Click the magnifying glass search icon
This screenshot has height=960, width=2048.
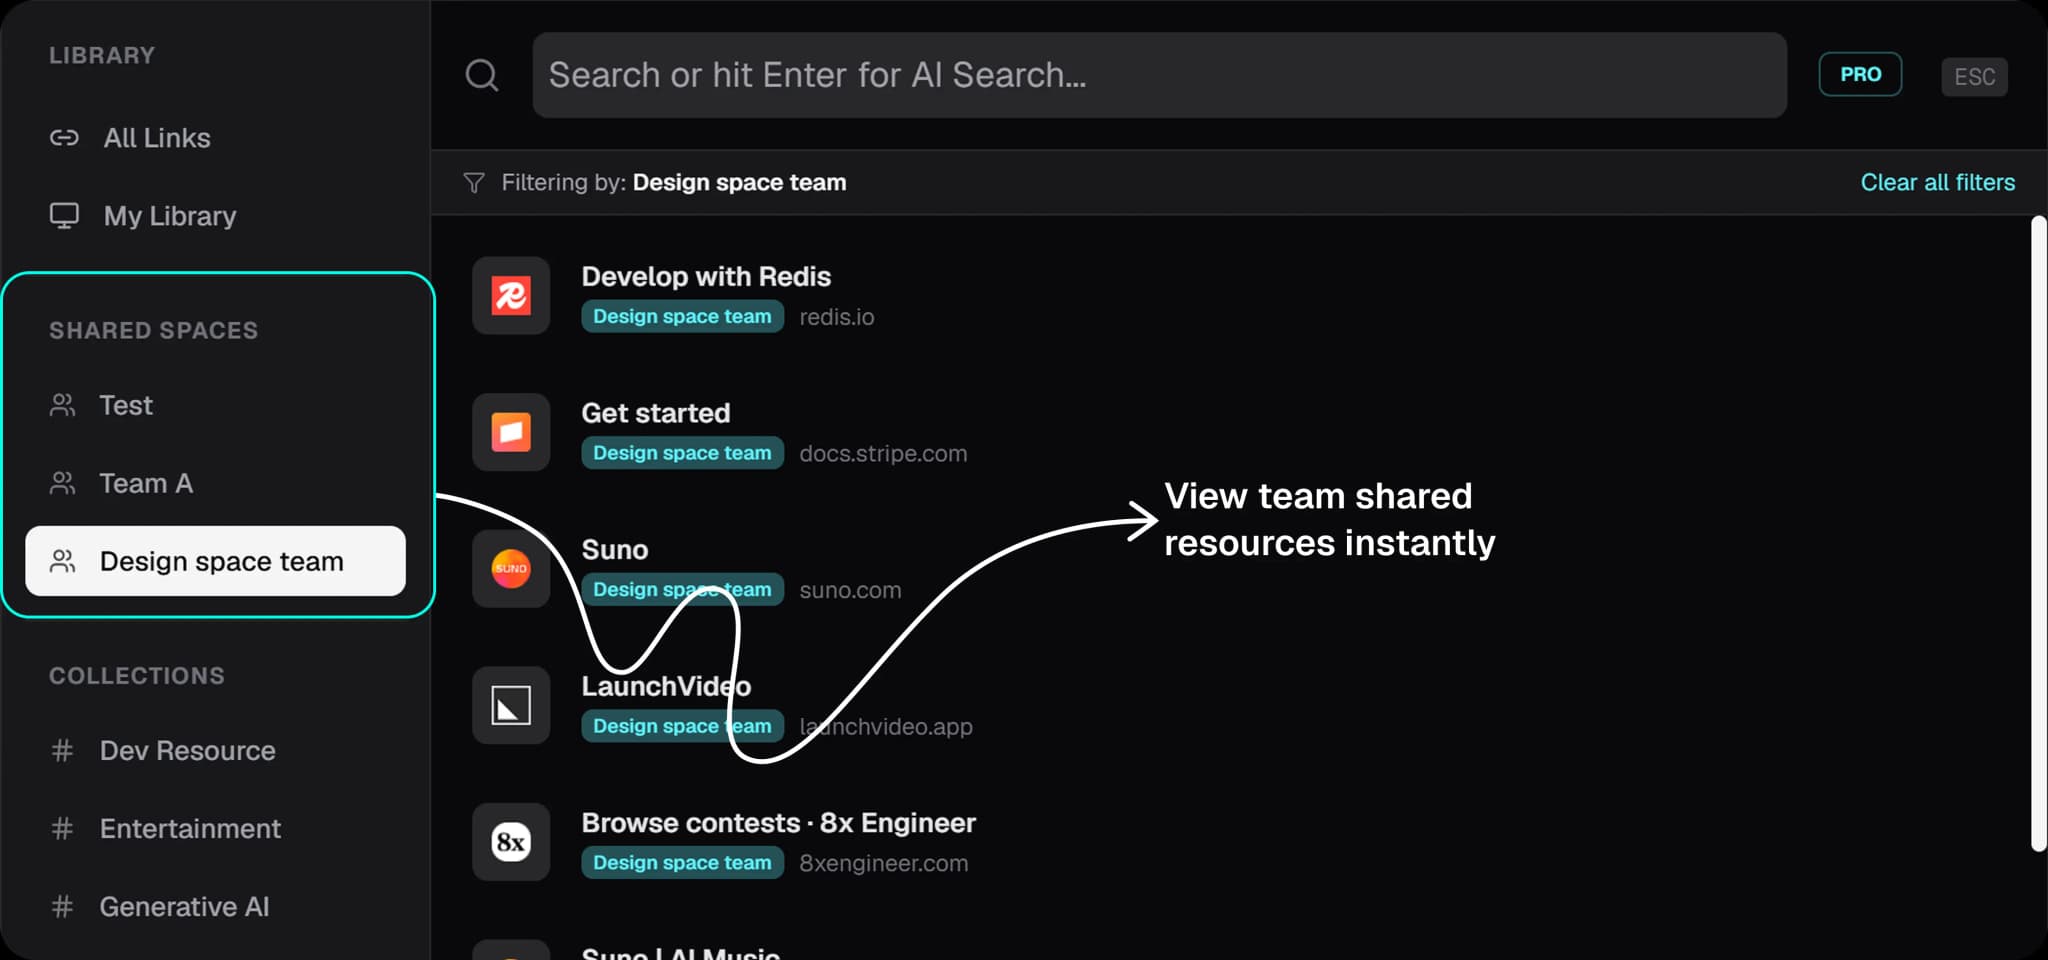482,75
